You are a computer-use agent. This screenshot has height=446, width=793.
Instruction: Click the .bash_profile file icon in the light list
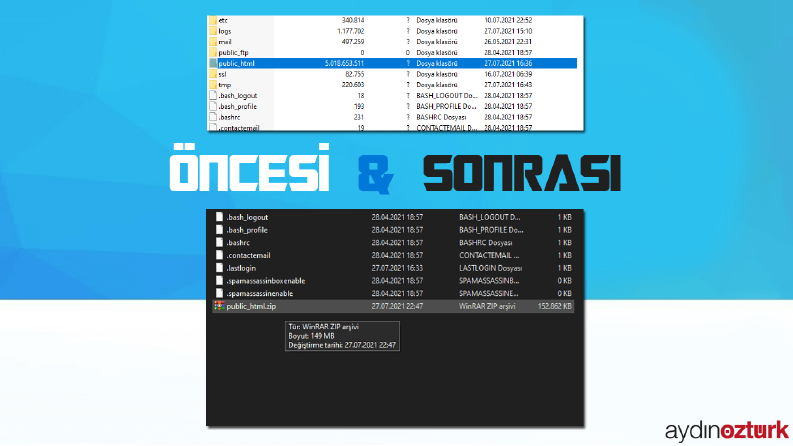point(213,106)
